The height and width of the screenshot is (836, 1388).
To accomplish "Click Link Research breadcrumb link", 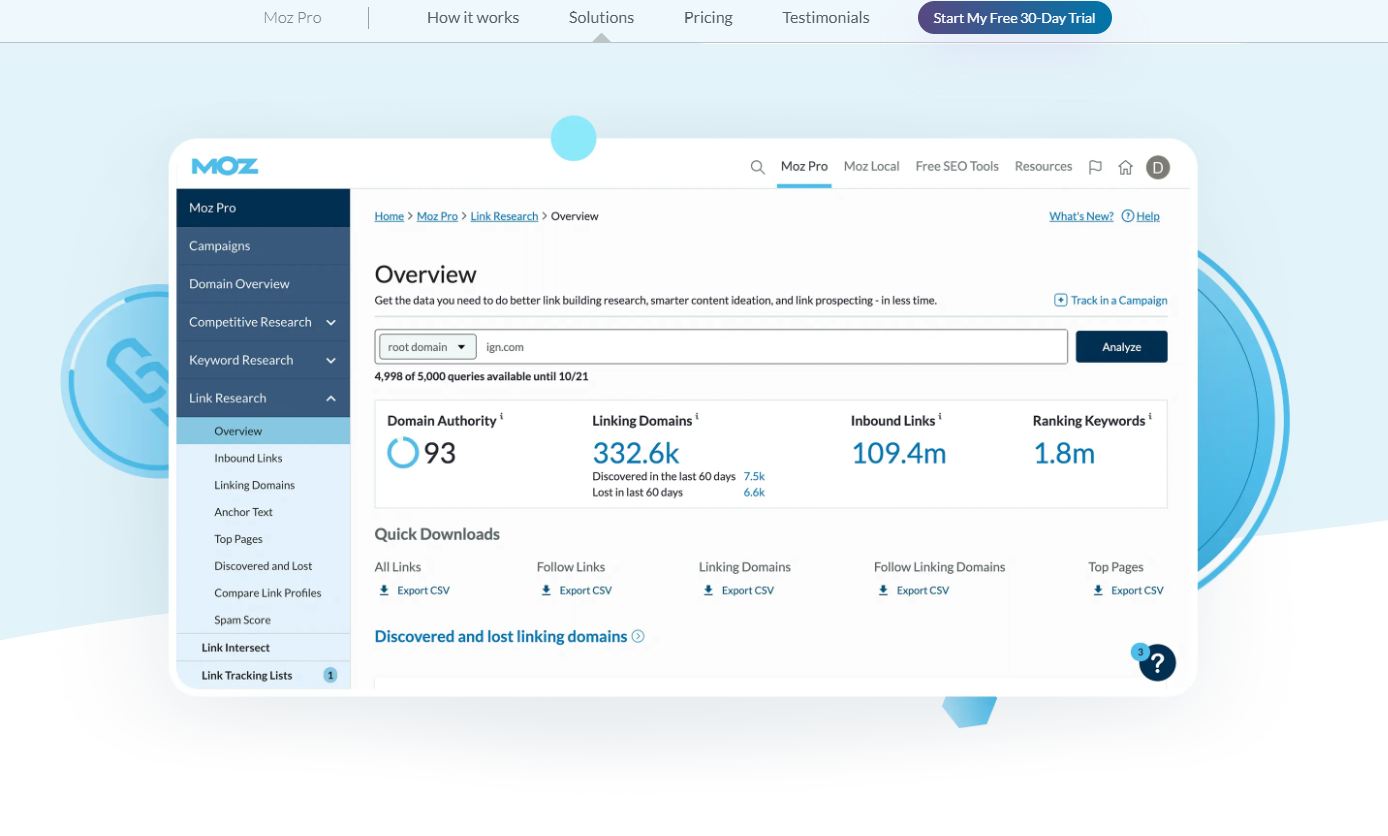I will 504,216.
